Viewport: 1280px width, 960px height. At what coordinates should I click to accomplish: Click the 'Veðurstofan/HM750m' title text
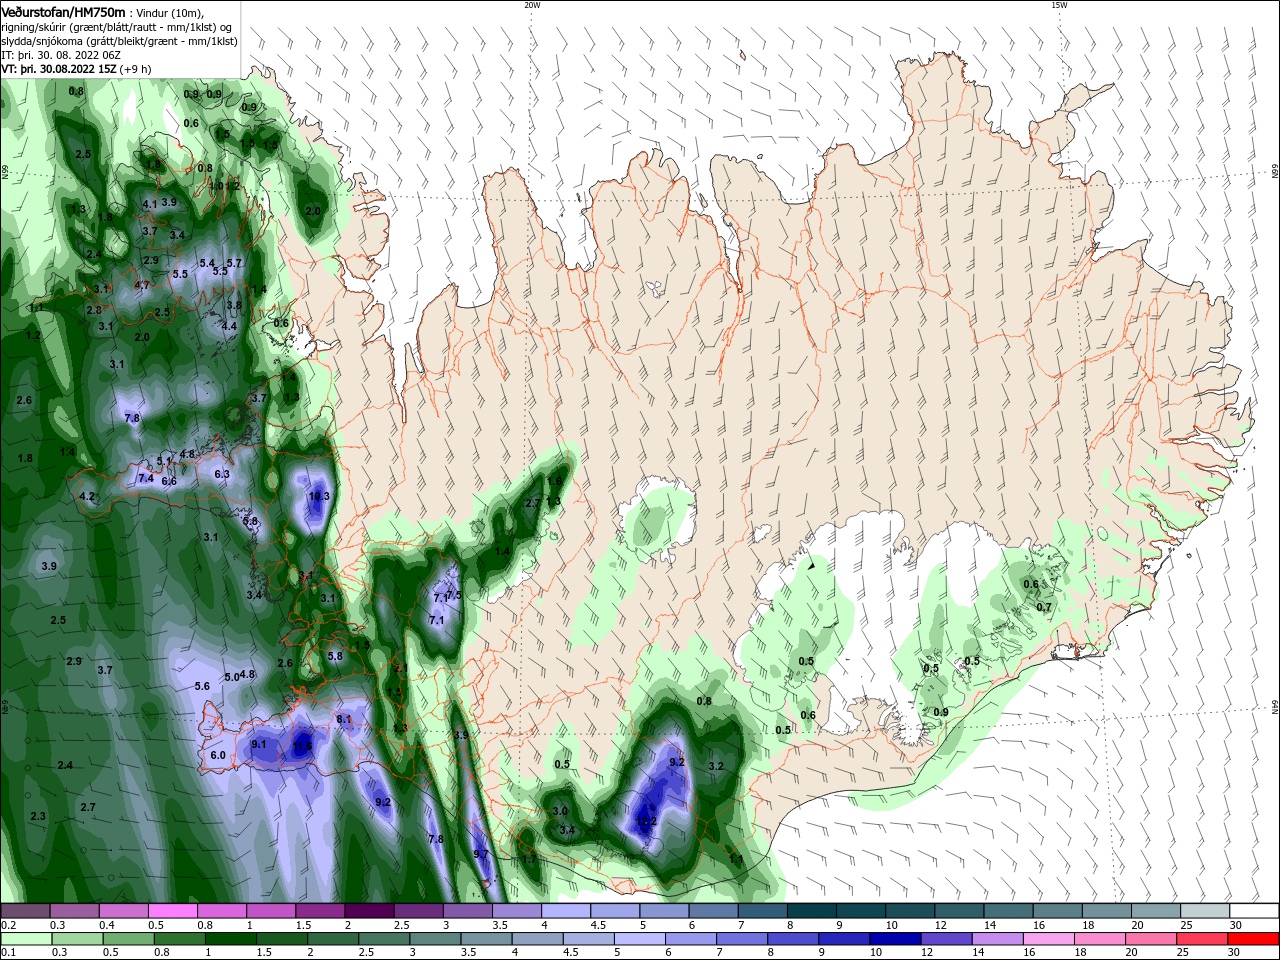63,11
